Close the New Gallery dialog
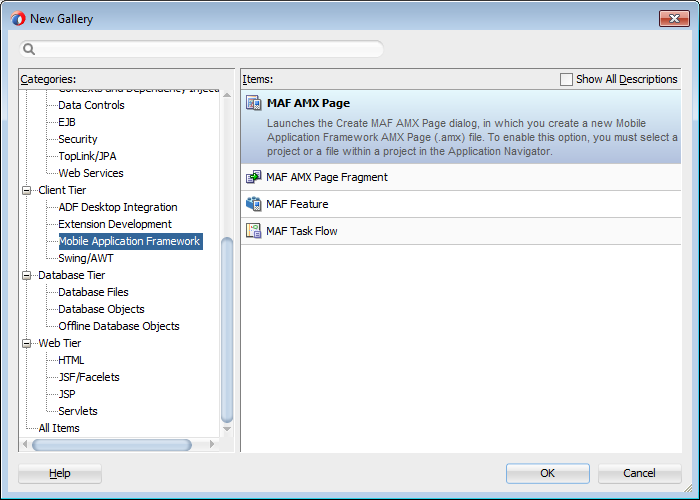This screenshot has height=500, width=700. point(674,18)
